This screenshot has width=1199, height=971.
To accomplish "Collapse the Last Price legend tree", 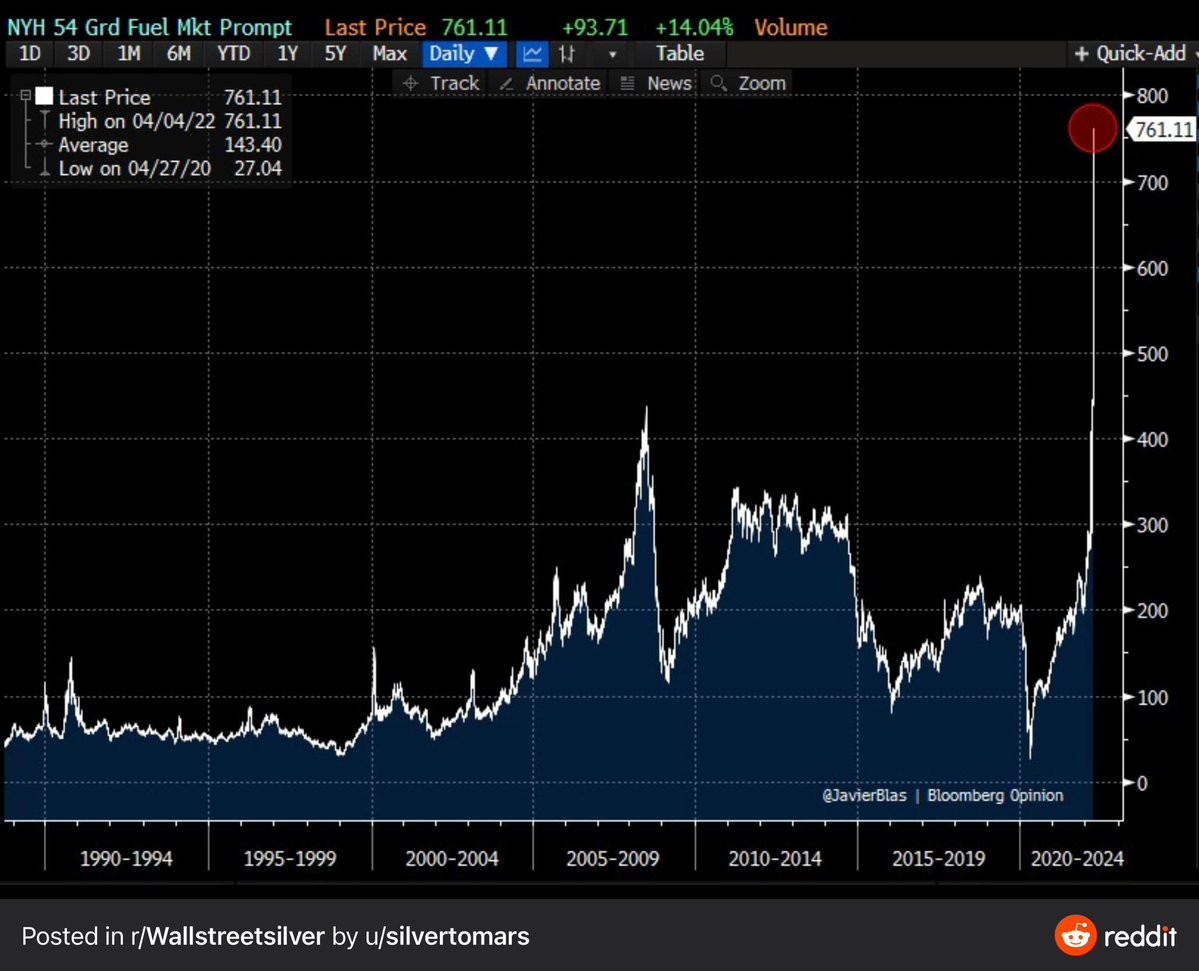I will tap(25, 97).
